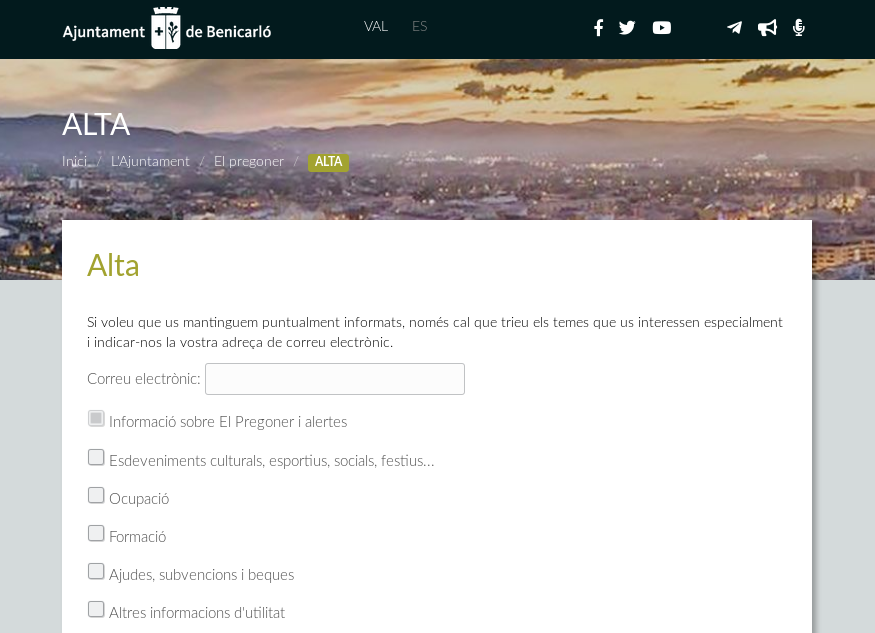Select Ajudes, subvencions i beques checkbox
Viewport: 875px width, 633px height.
(96, 571)
